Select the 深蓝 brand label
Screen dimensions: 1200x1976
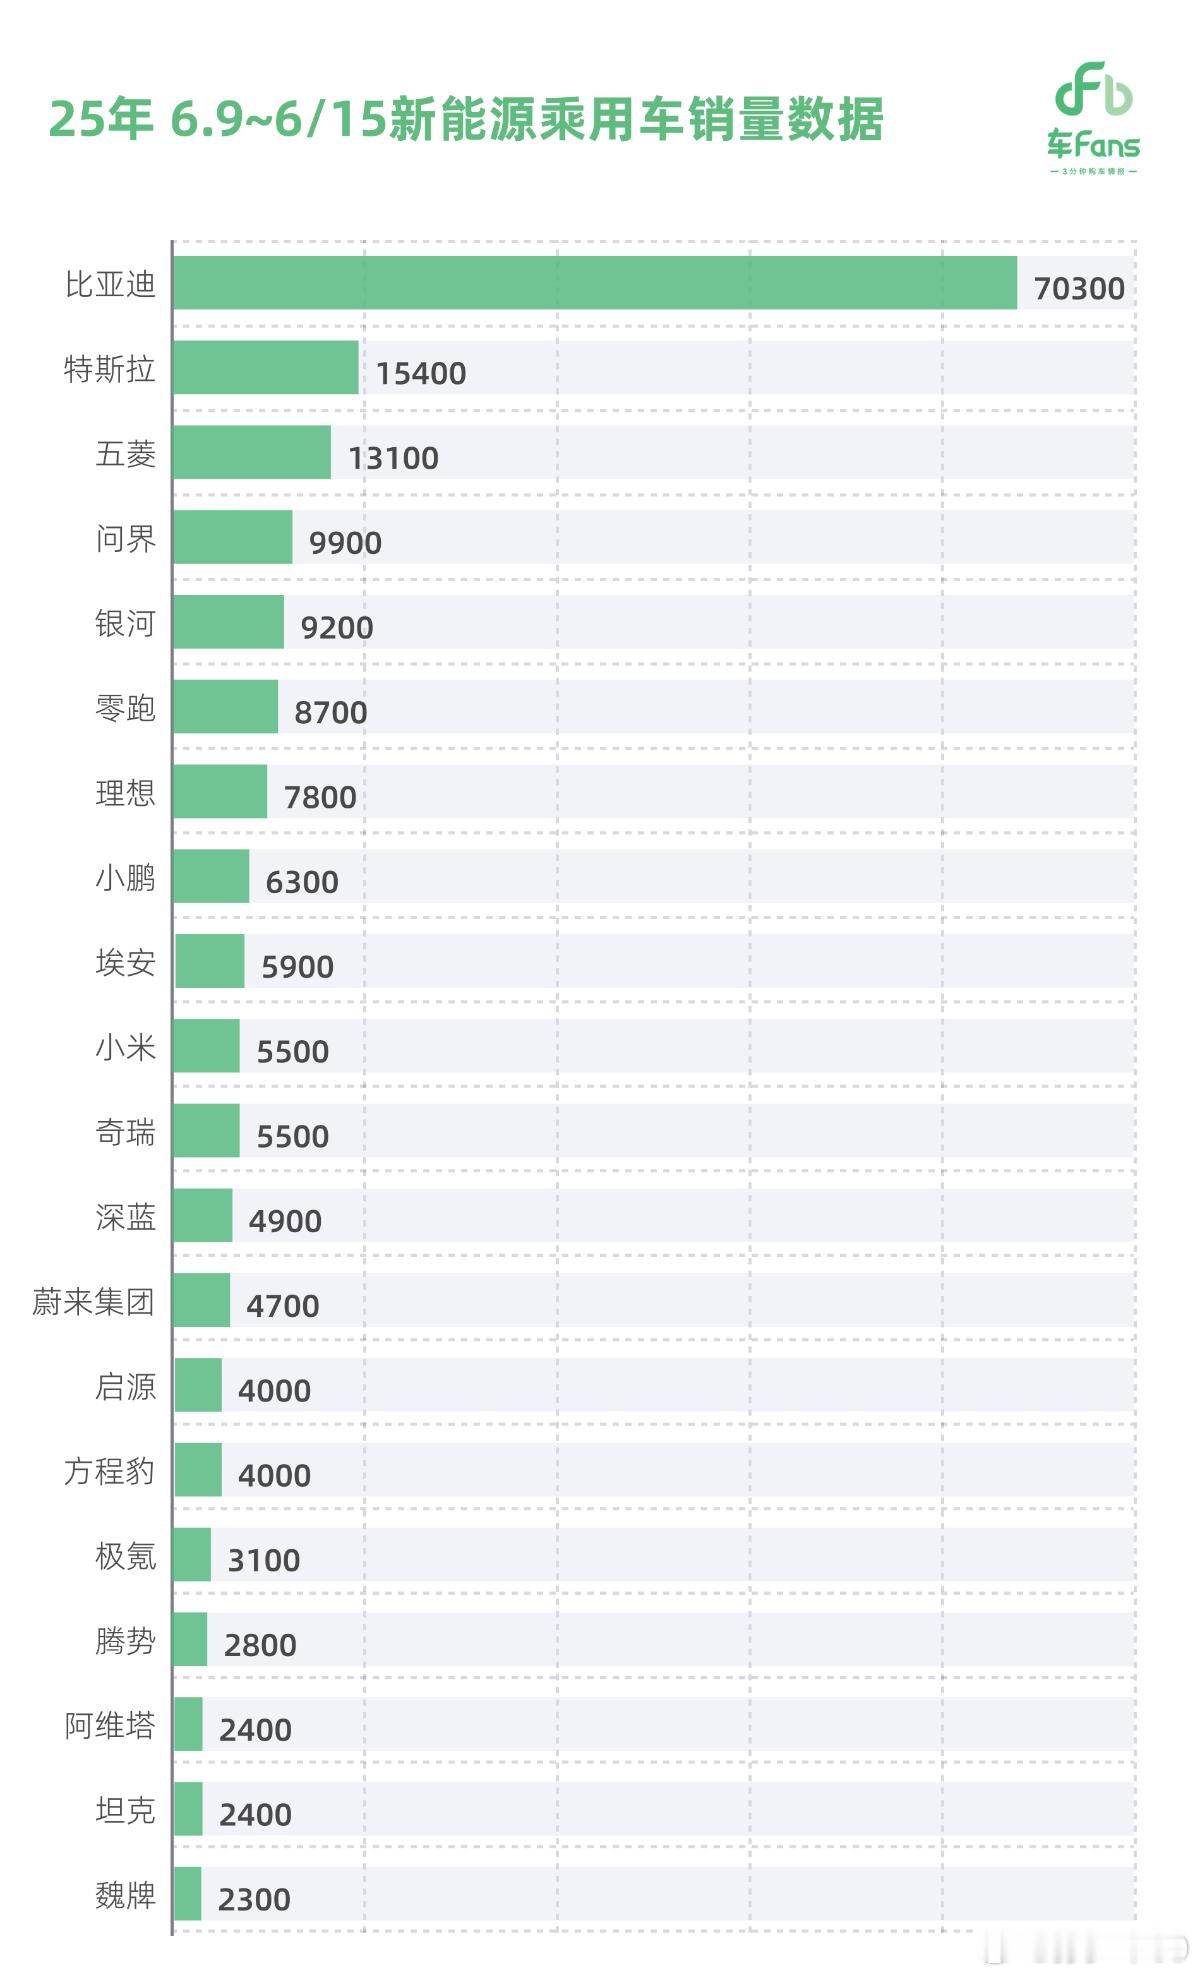(126, 1217)
